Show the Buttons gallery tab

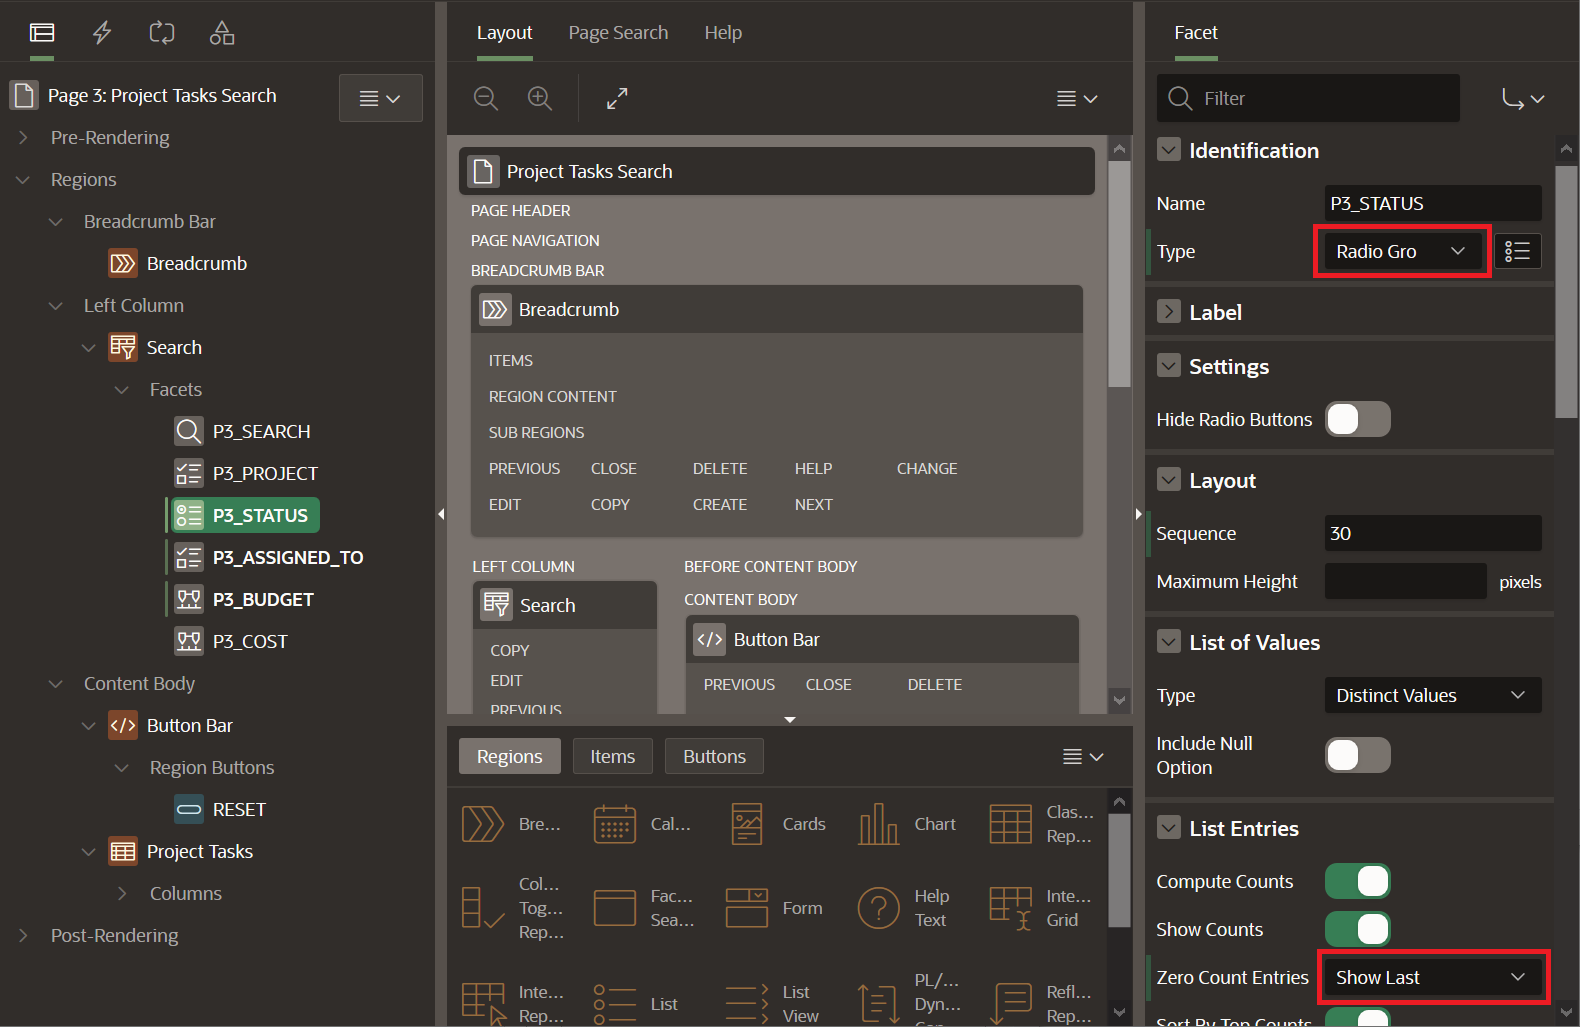coord(714,756)
